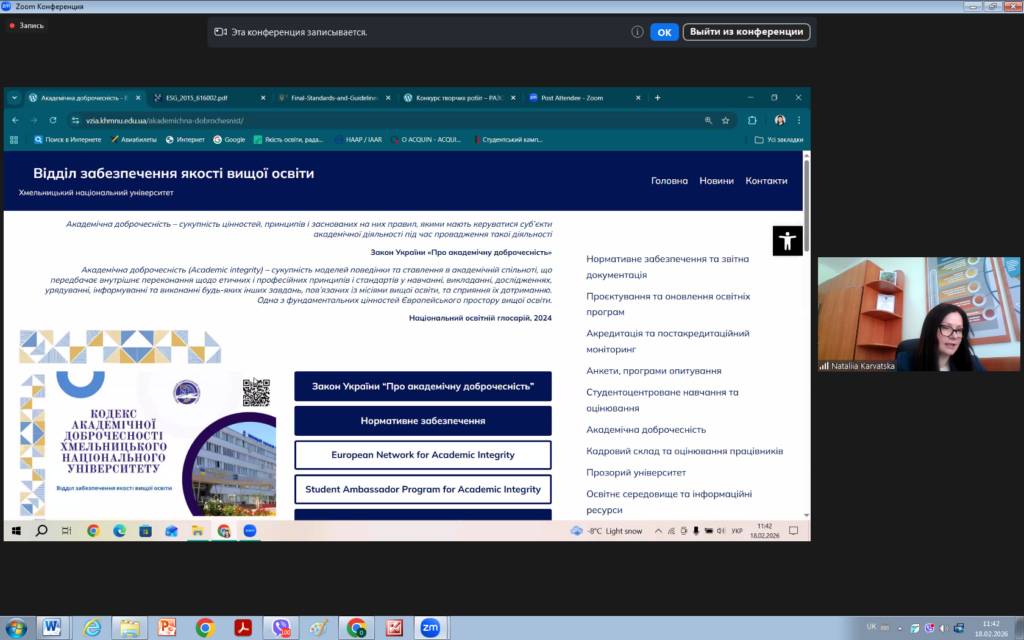Open Microsoft Word from the taskbar

(x=52, y=627)
